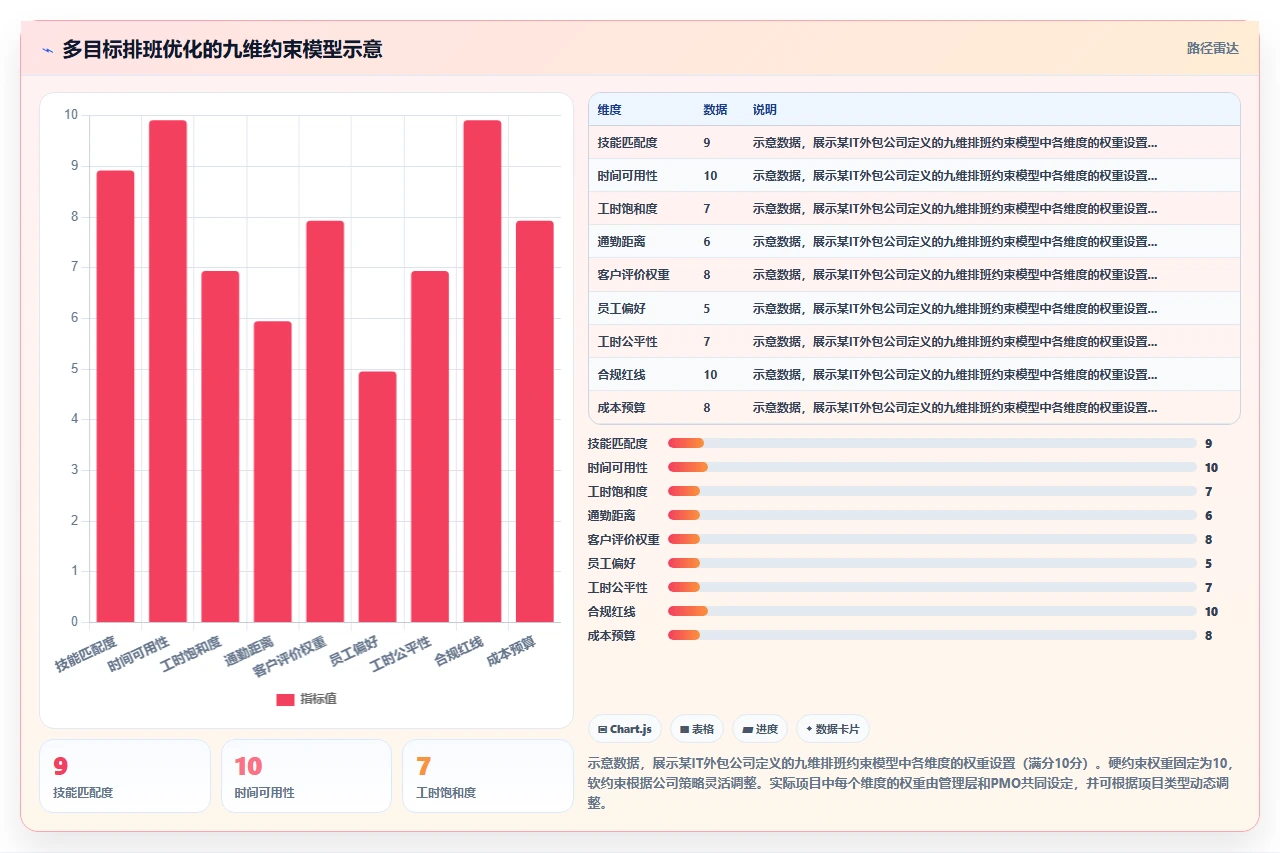Image resolution: width=1280 pixels, height=853 pixels.
Task: Click value 5 in the 员工偏好 table row
Action: pos(707,308)
